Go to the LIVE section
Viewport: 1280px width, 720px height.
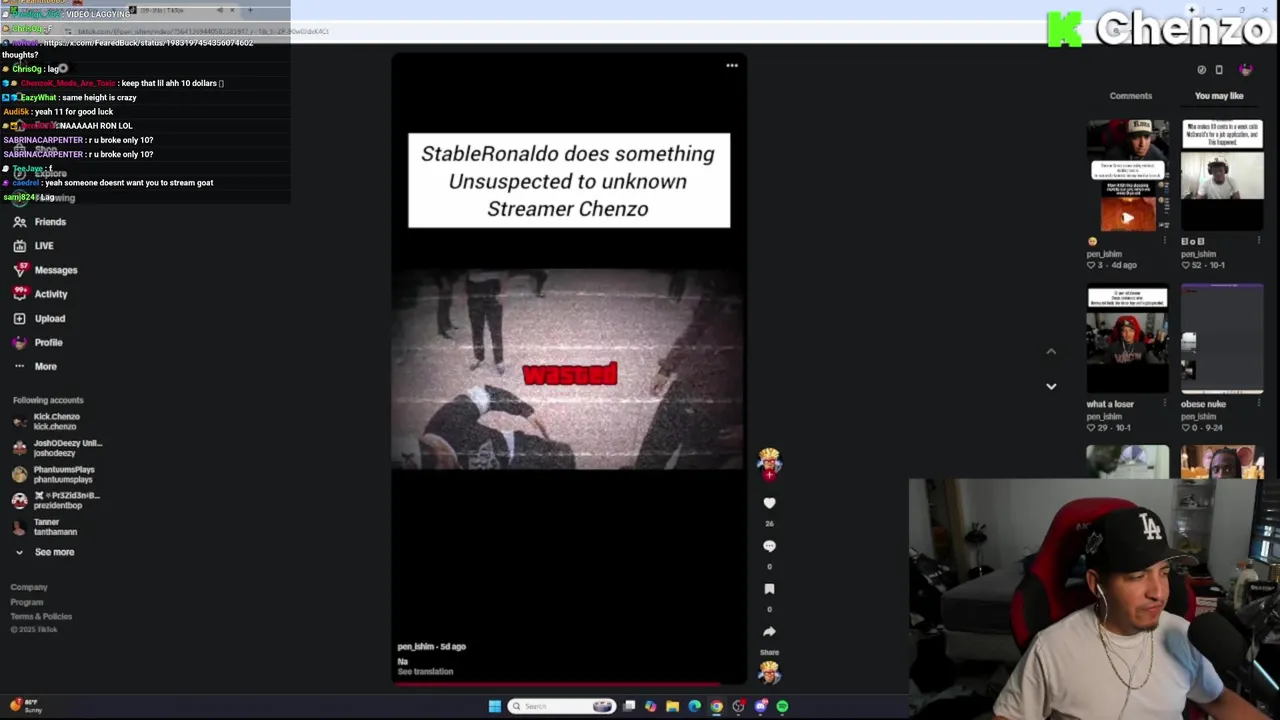tap(33, 246)
